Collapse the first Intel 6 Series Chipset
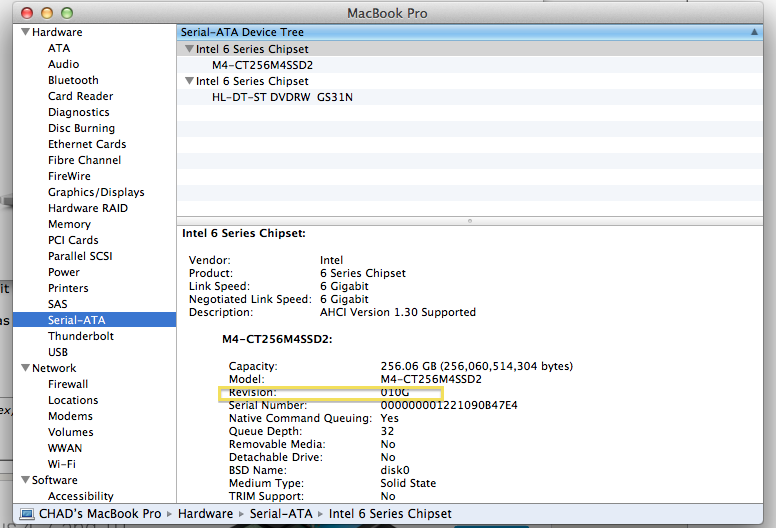The image size is (776, 528). (189, 49)
